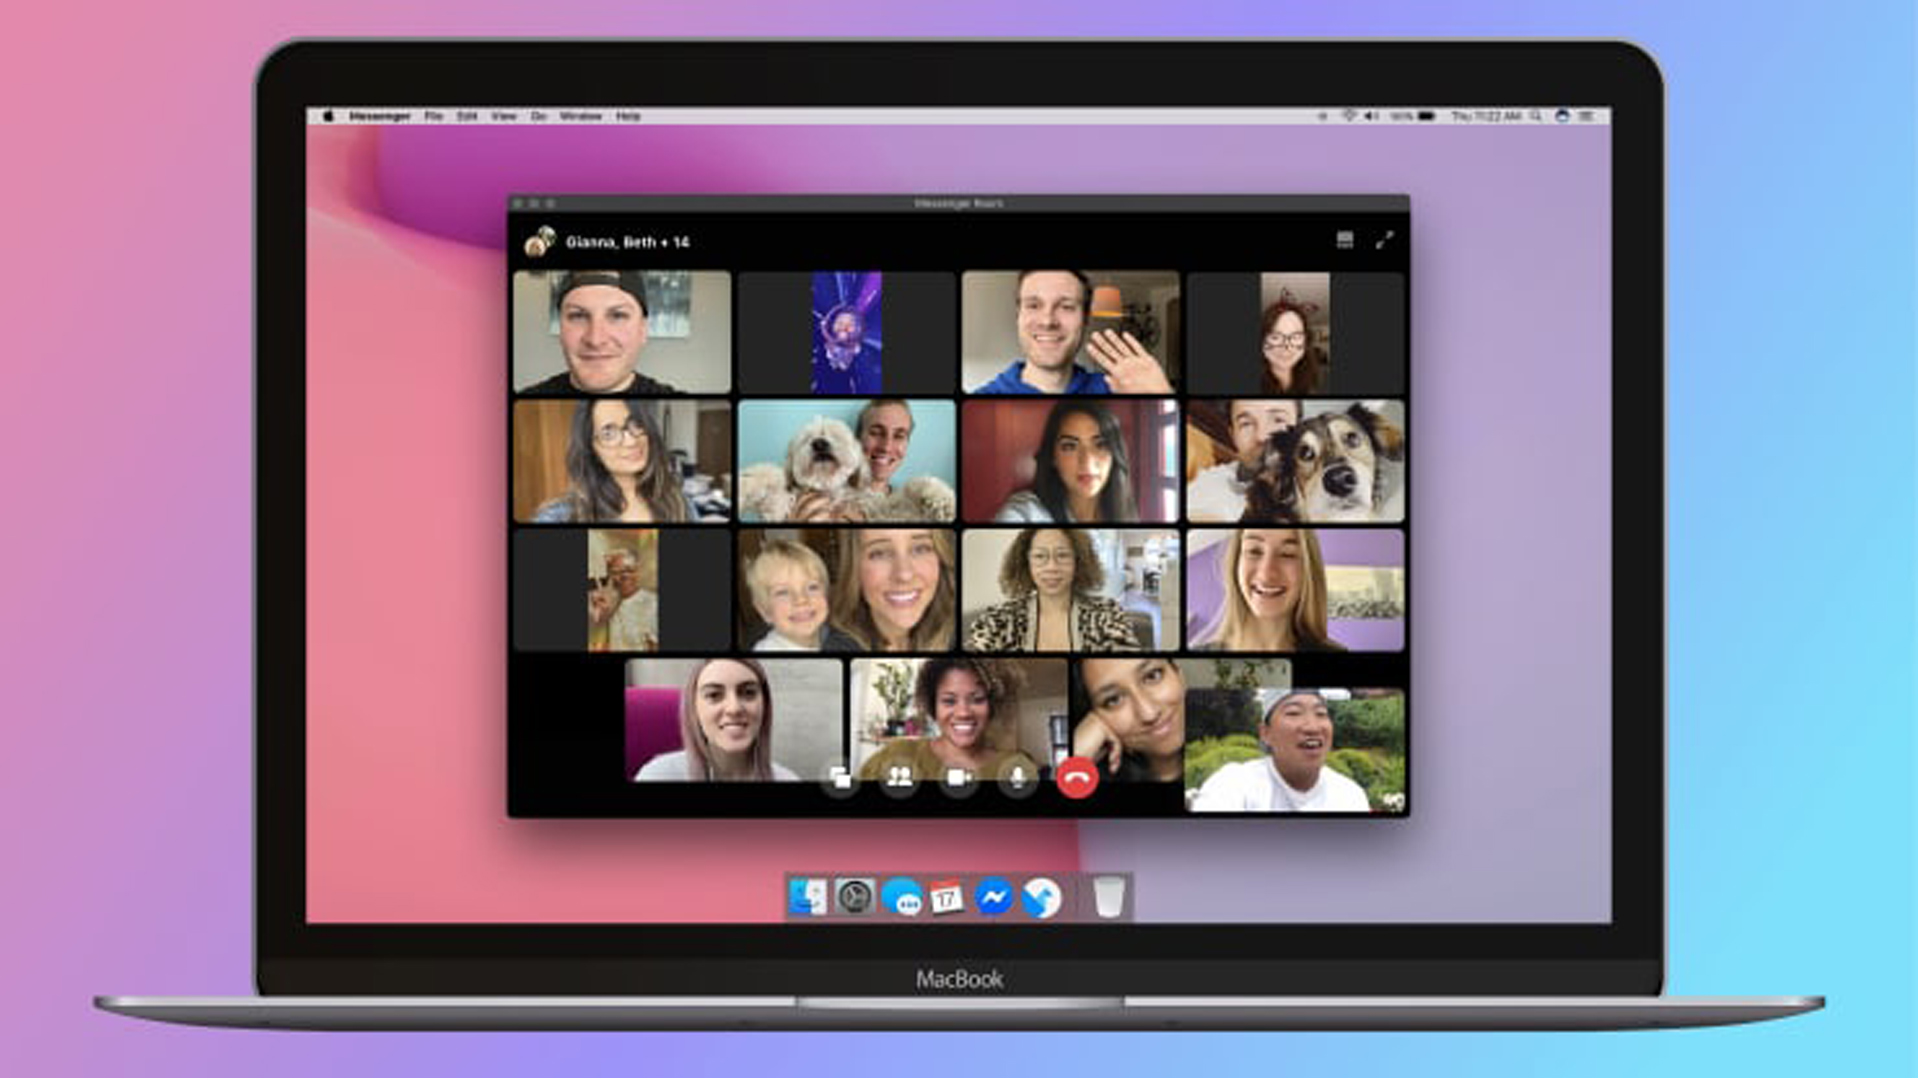The height and width of the screenshot is (1080, 1920).
Task: Open the Window menu
Action: coord(580,117)
